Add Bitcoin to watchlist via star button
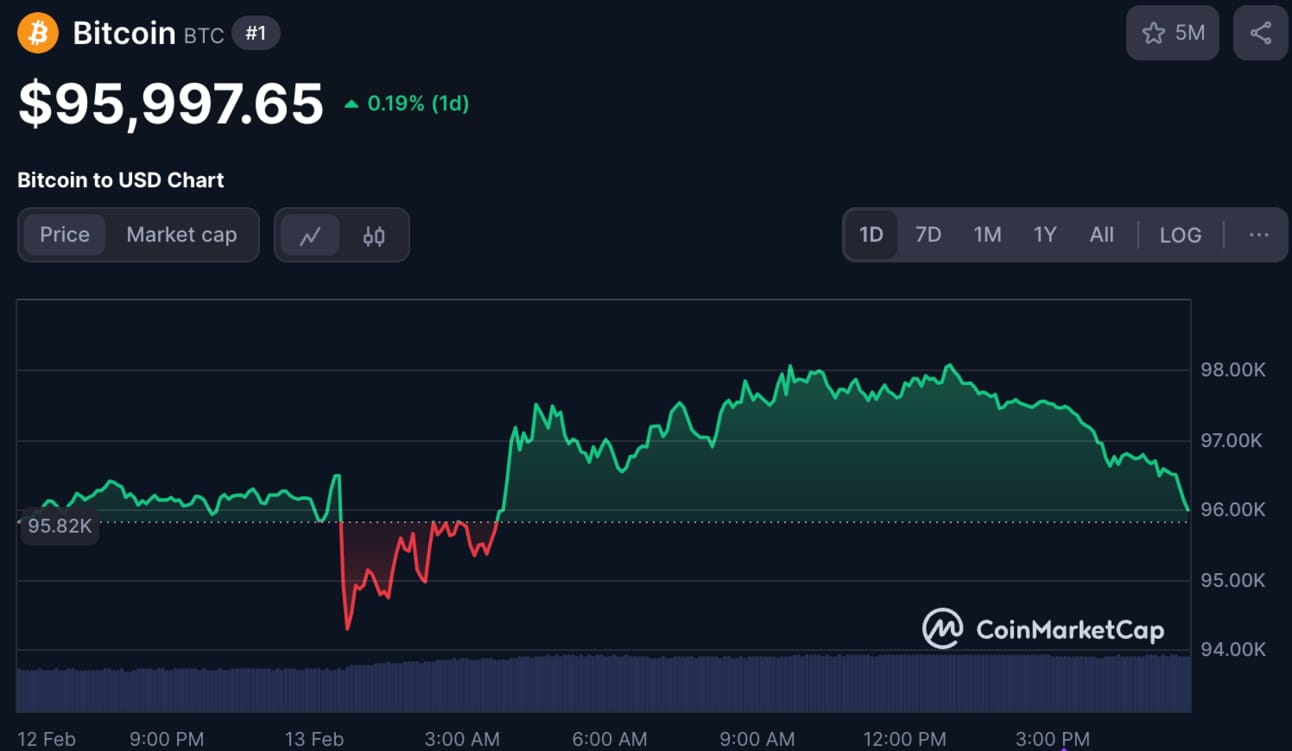 click(1173, 33)
